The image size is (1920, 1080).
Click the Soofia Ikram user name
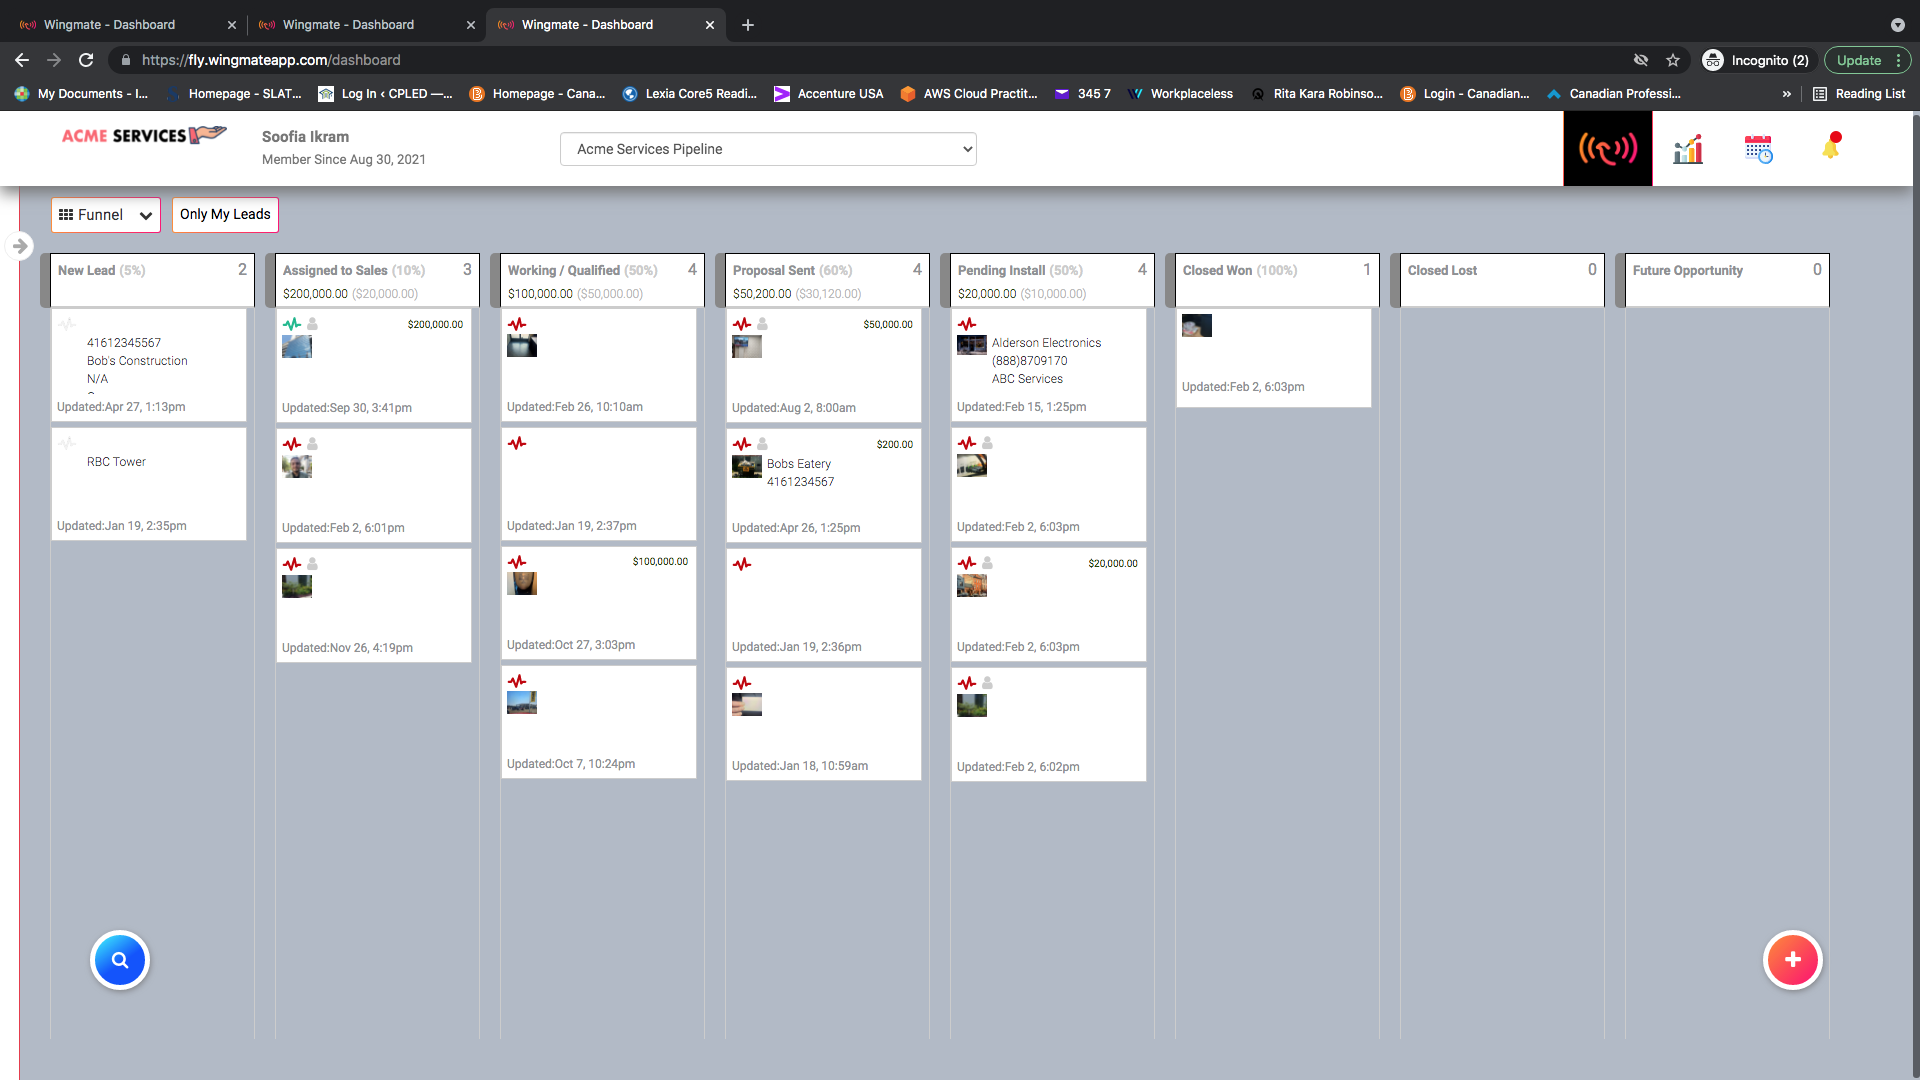point(305,137)
